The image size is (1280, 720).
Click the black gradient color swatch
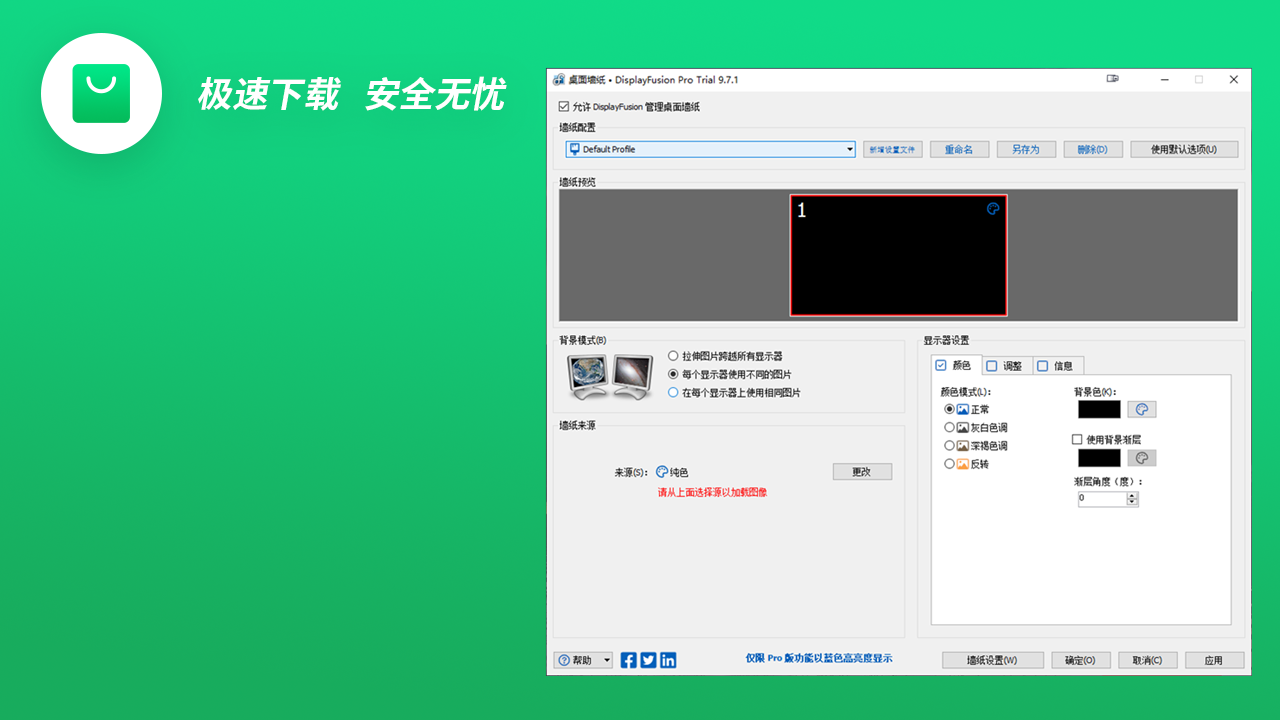pos(1099,458)
